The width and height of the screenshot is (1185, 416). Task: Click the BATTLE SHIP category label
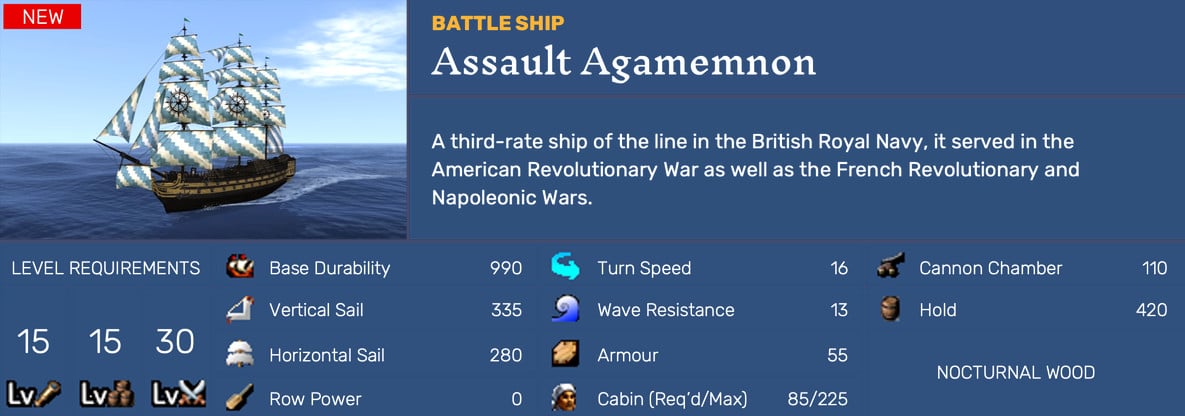498,22
